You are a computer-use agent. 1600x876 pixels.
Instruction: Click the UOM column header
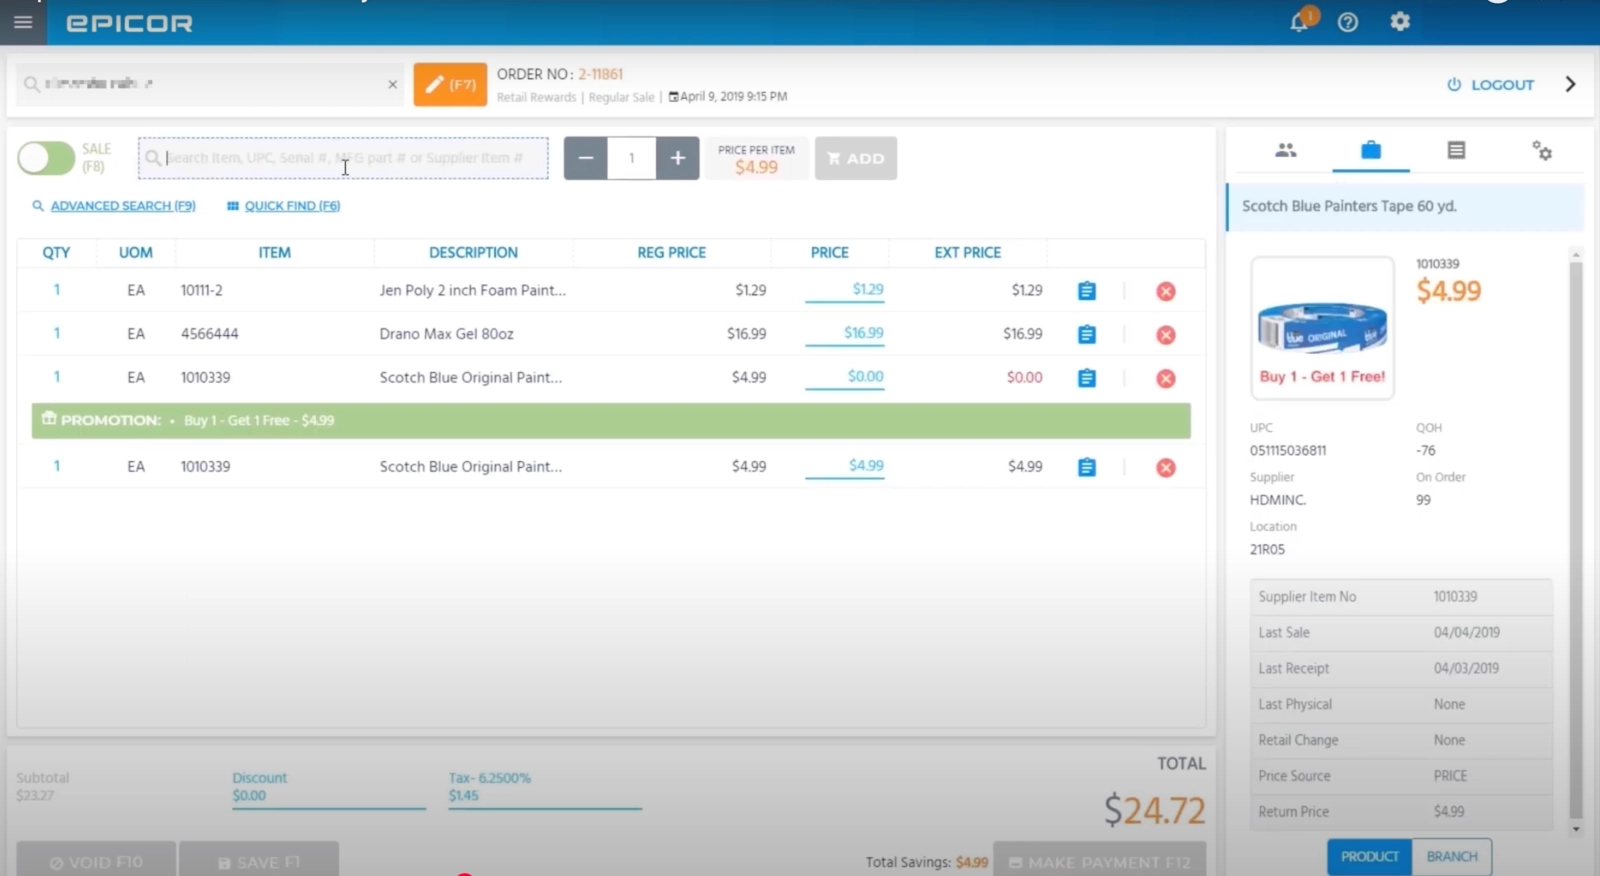[x=136, y=253]
